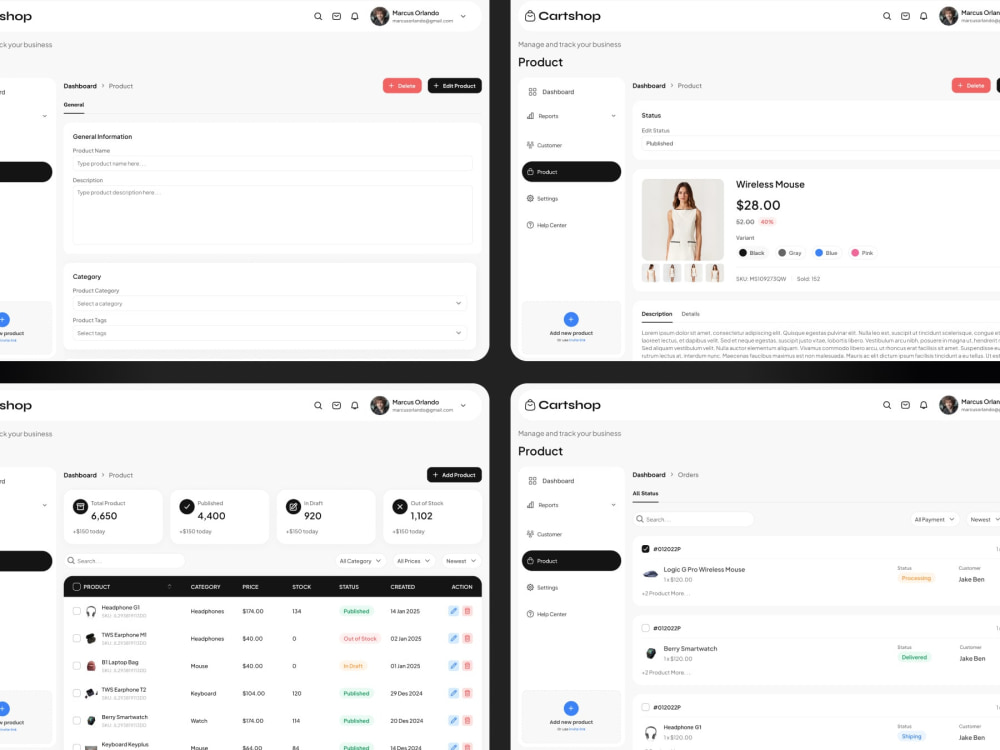Viewport: 1000px width, 750px height.
Task: Click Dashboard breadcrumb on Orders screen
Action: [649, 475]
